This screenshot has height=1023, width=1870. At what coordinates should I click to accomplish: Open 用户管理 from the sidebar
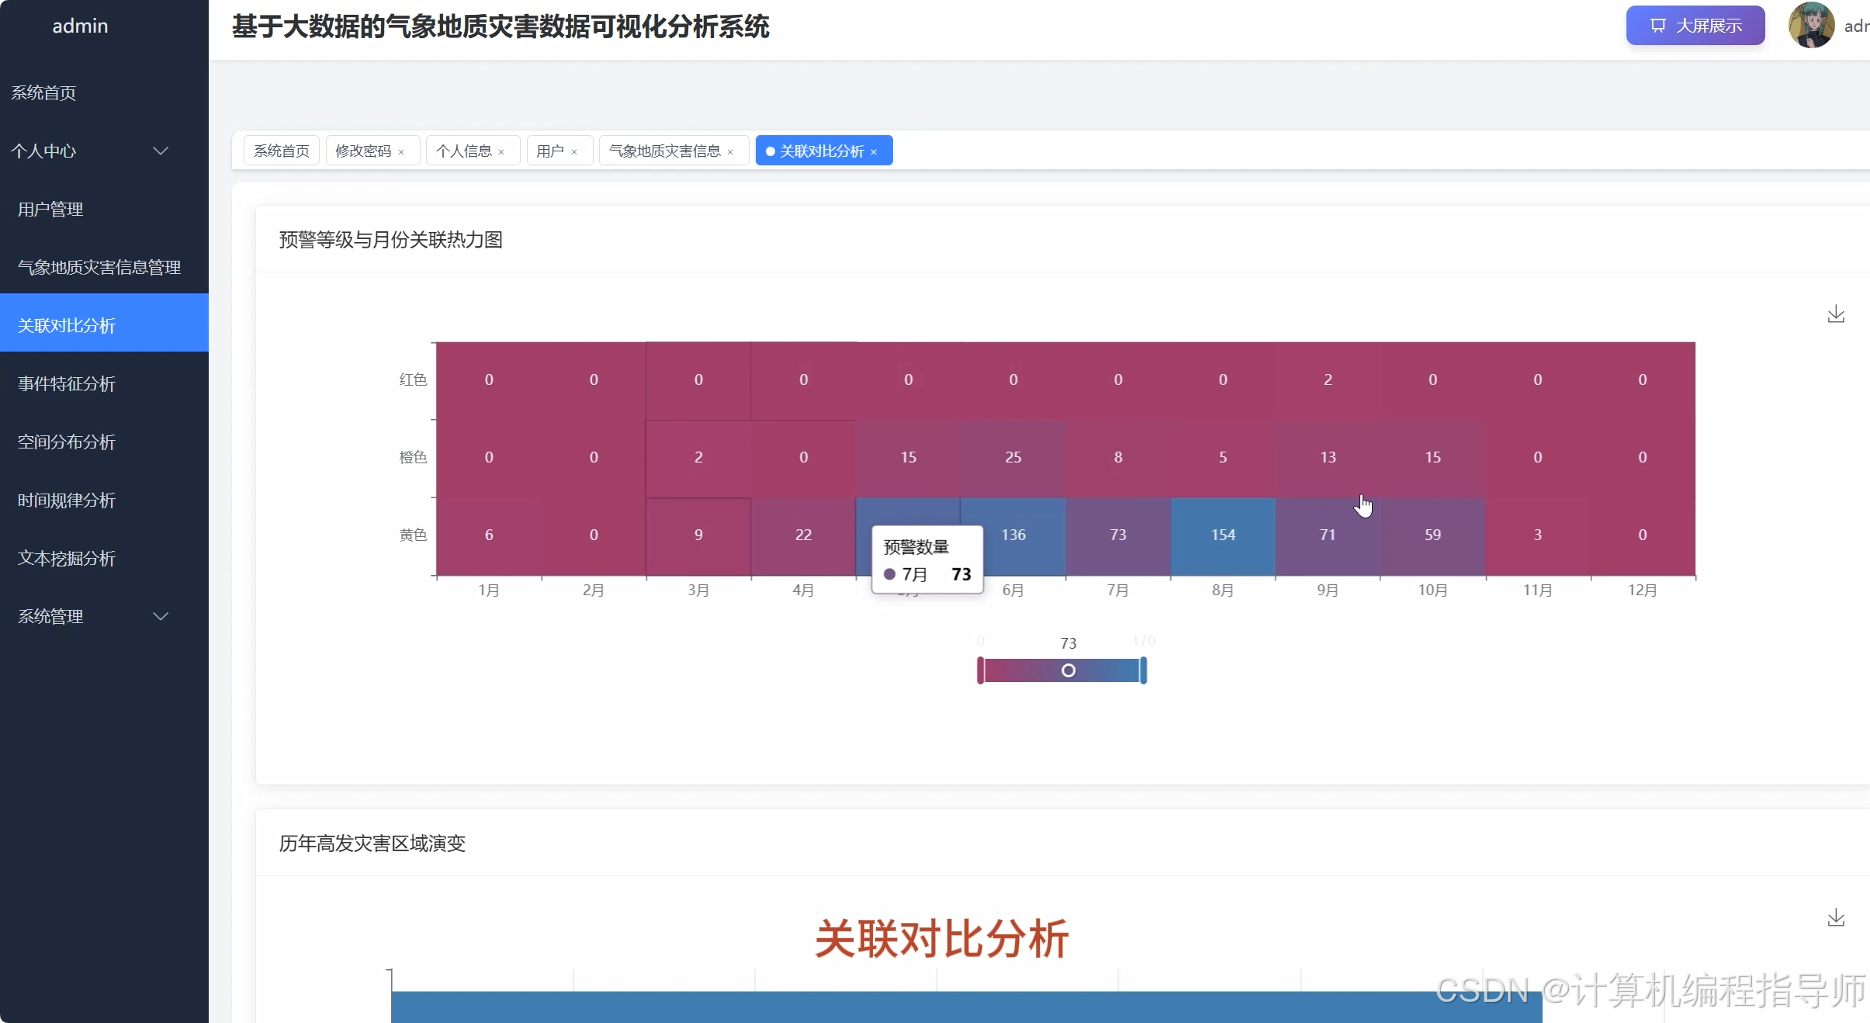[50, 208]
